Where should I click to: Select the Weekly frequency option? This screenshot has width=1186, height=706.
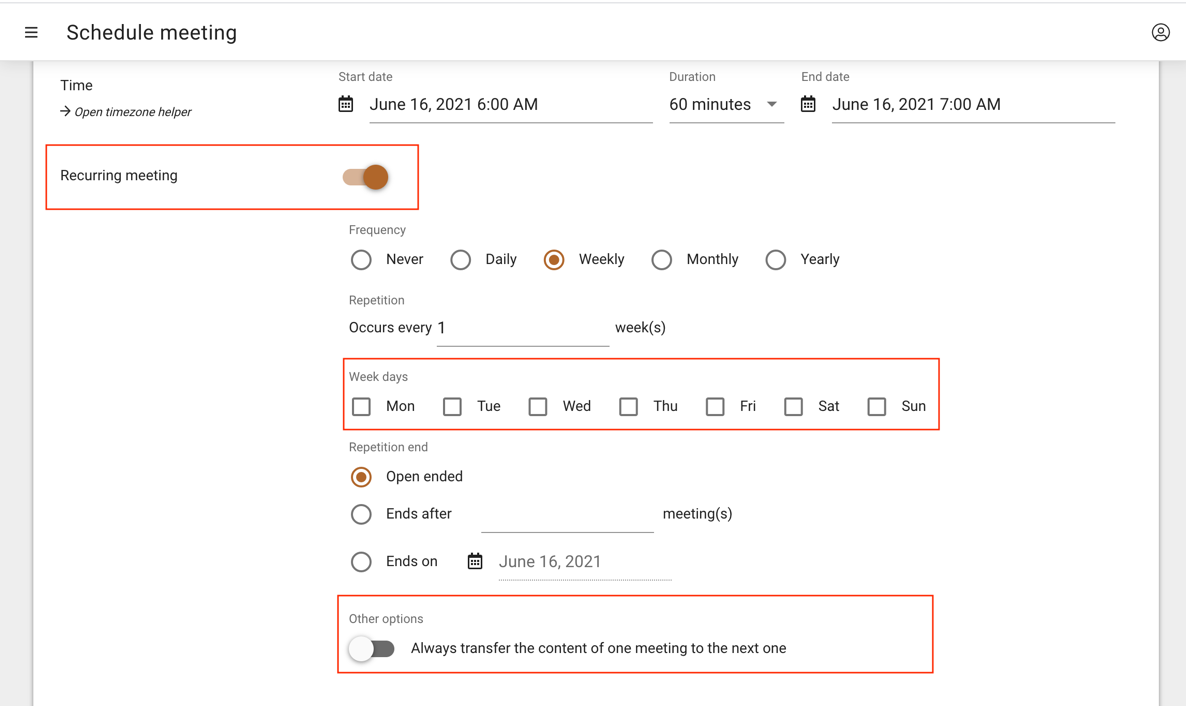click(x=554, y=260)
